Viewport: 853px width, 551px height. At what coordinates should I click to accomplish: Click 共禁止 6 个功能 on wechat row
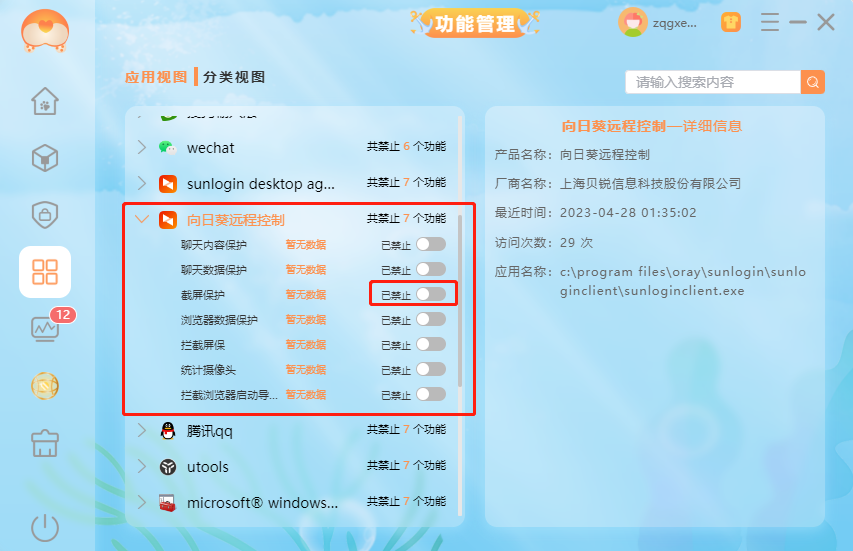point(406,146)
